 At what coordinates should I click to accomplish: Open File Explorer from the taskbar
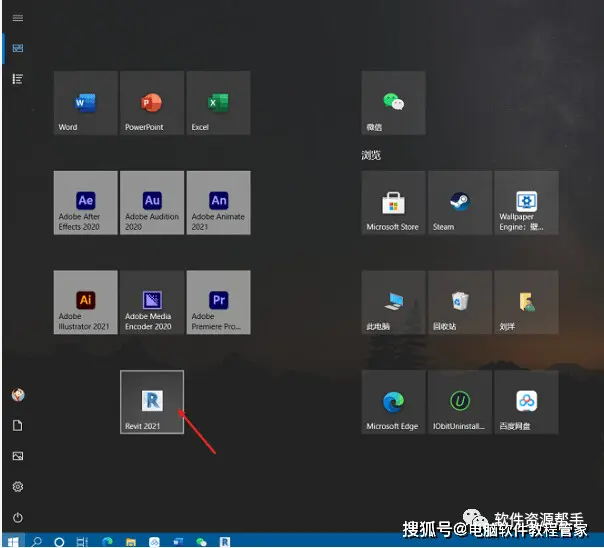131,542
